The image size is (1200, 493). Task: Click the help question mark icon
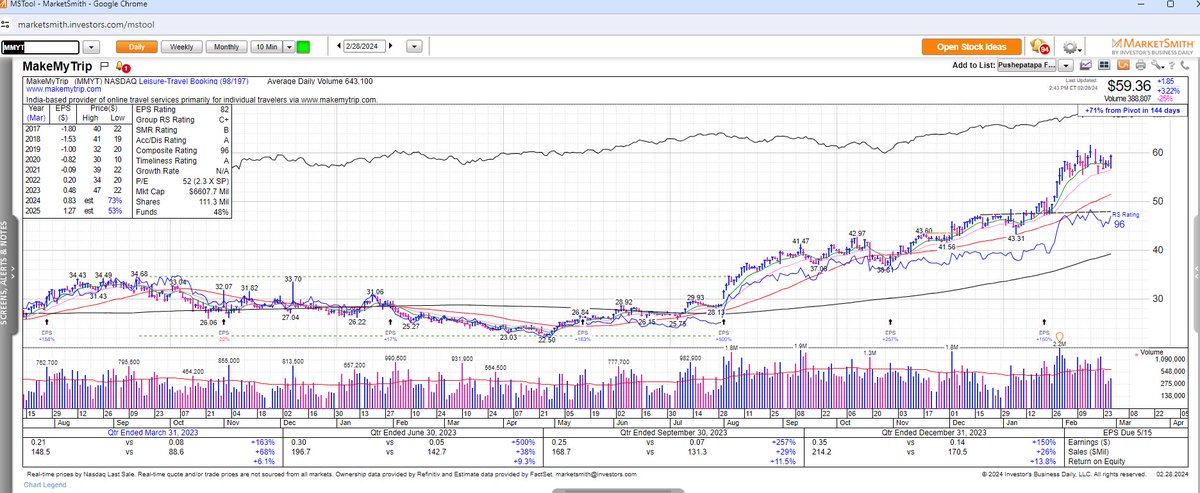1174,64
